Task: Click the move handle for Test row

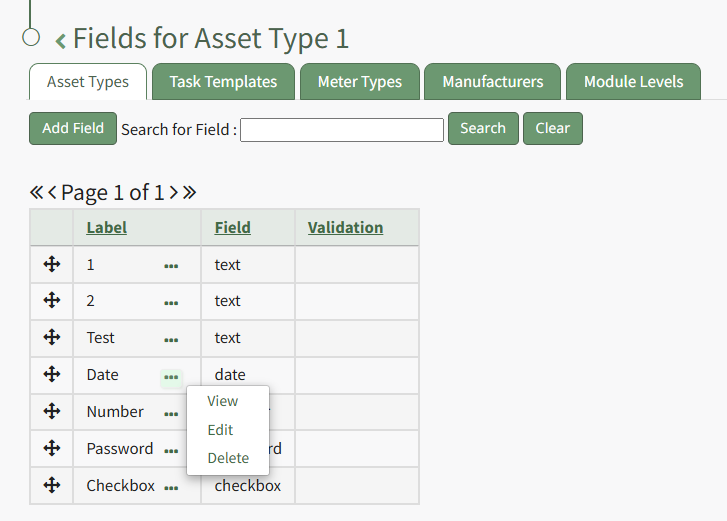Action: 52,338
